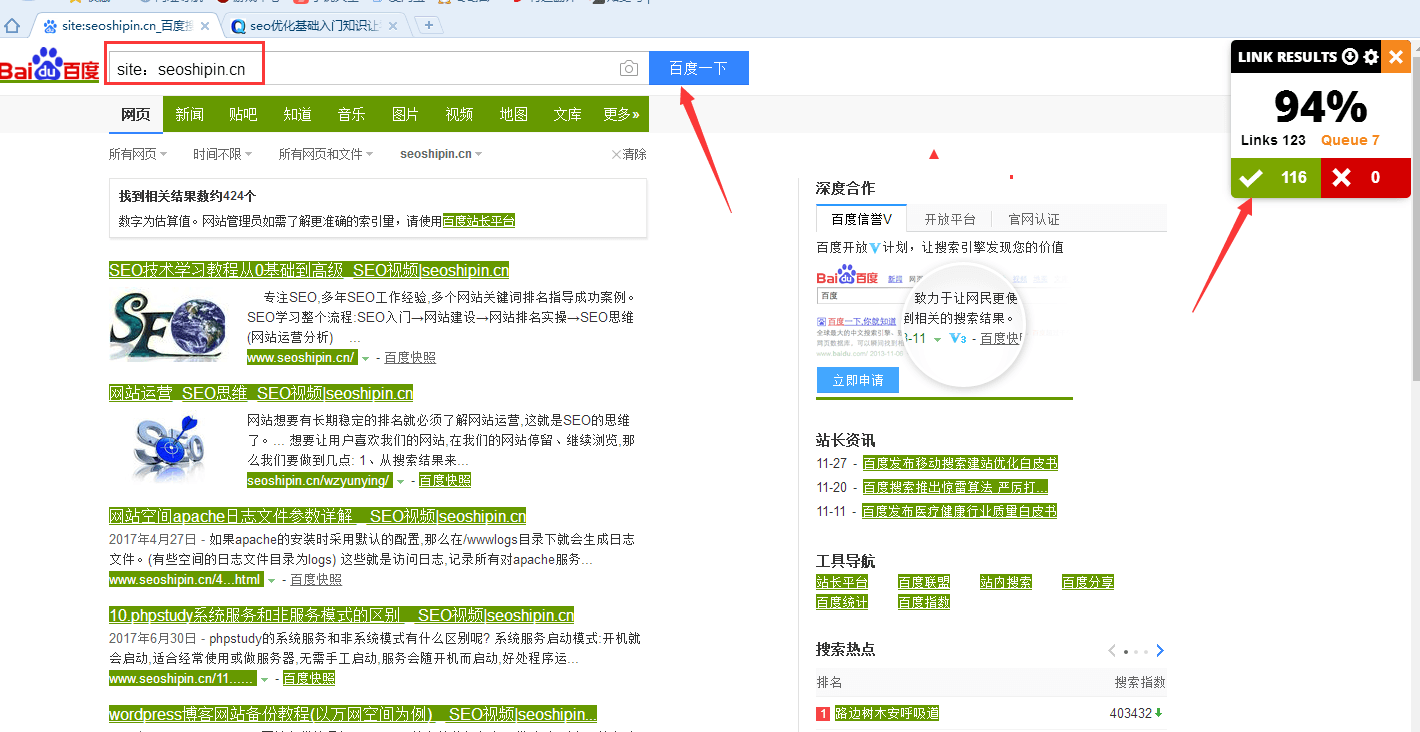
Task: Open 站内搜索 tool link
Action: [1006, 582]
